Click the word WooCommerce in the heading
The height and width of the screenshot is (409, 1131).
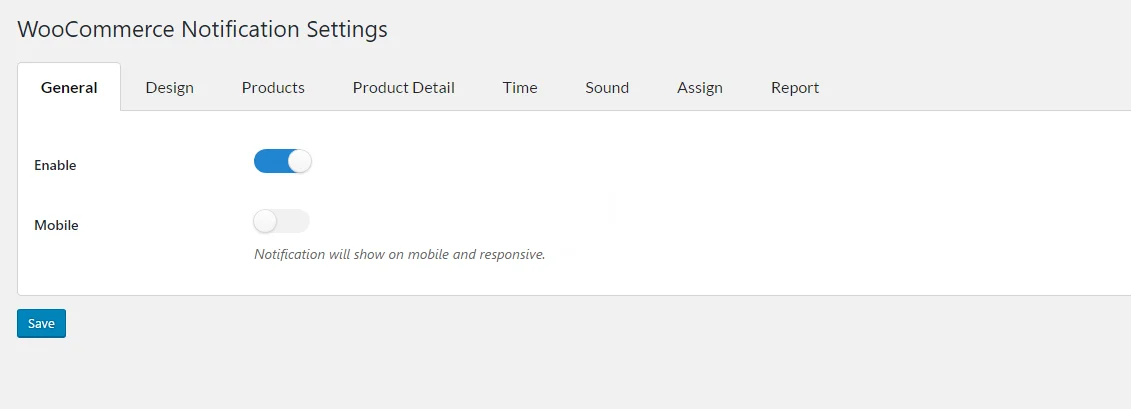(x=95, y=29)
